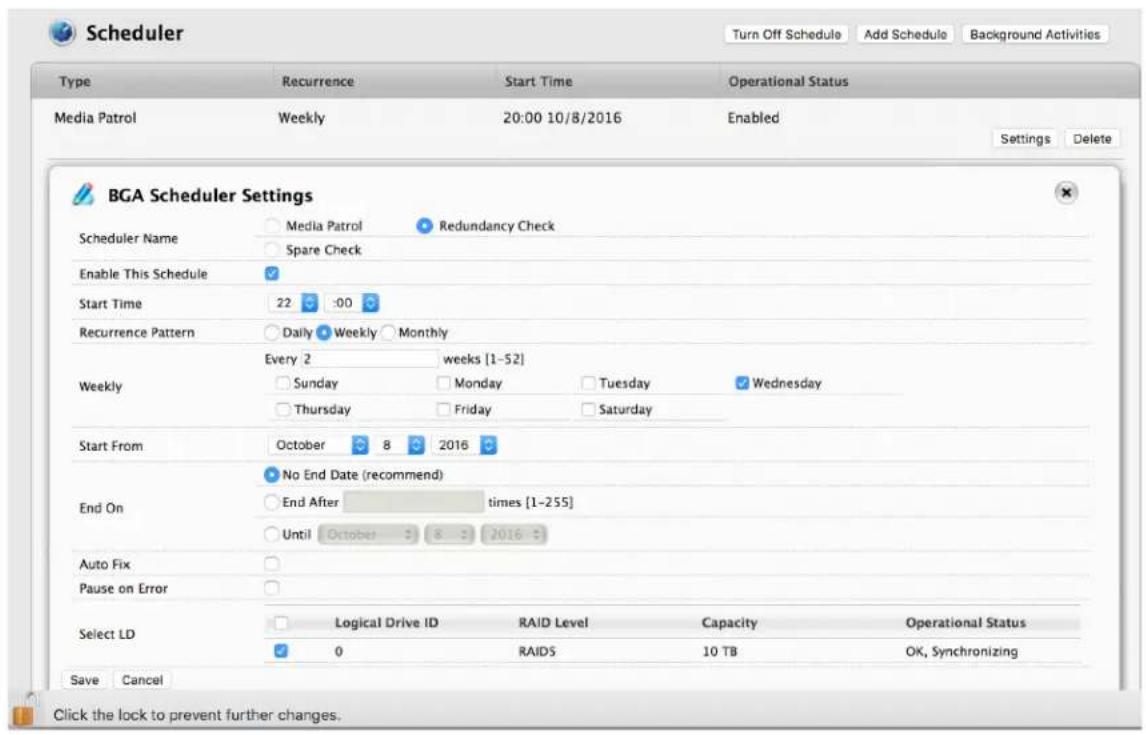The height and width of the screenshot is (735, 1146).
Task: Click the OK, Synchronizing status cell
Action: click(x=961, y=651)
